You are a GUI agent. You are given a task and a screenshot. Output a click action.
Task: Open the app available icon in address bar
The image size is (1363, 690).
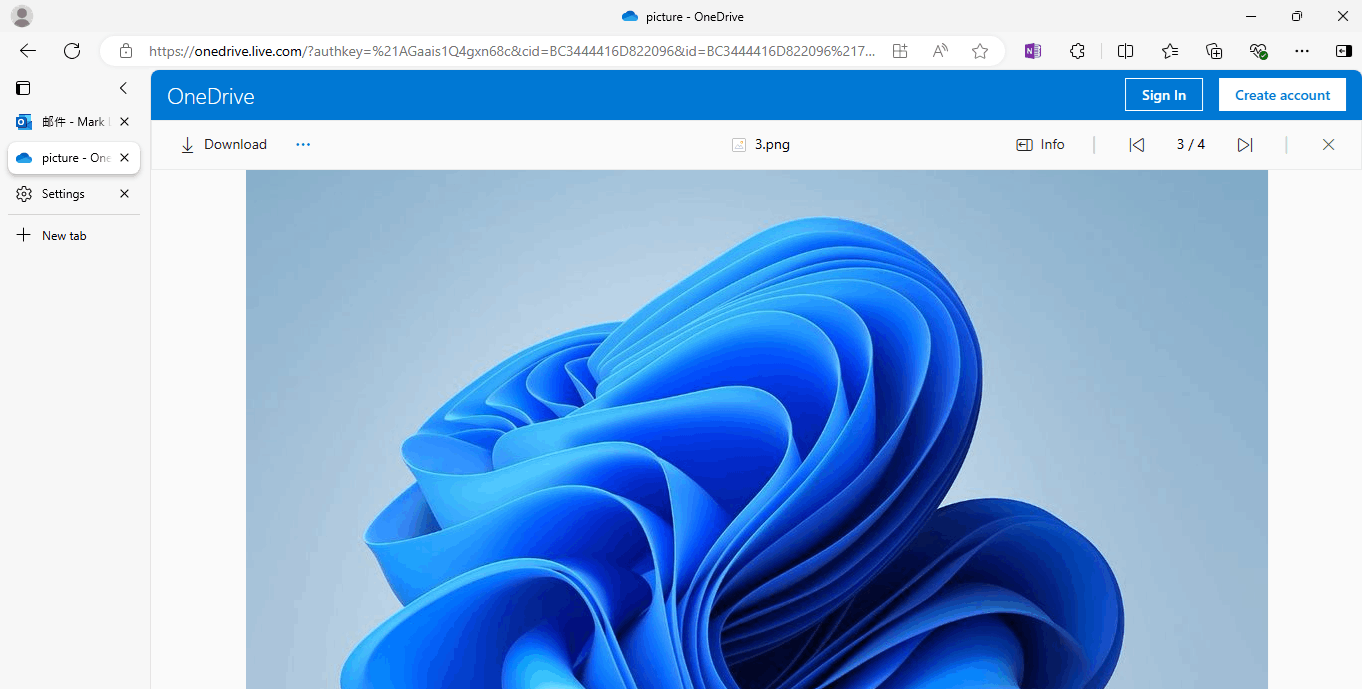pos(900,51)
